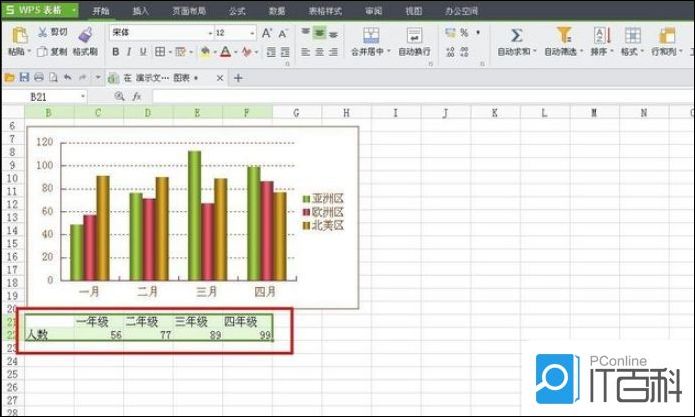Toggle middle vertical alignment
This screenshot has width=695, height=417.
(319, 32)
